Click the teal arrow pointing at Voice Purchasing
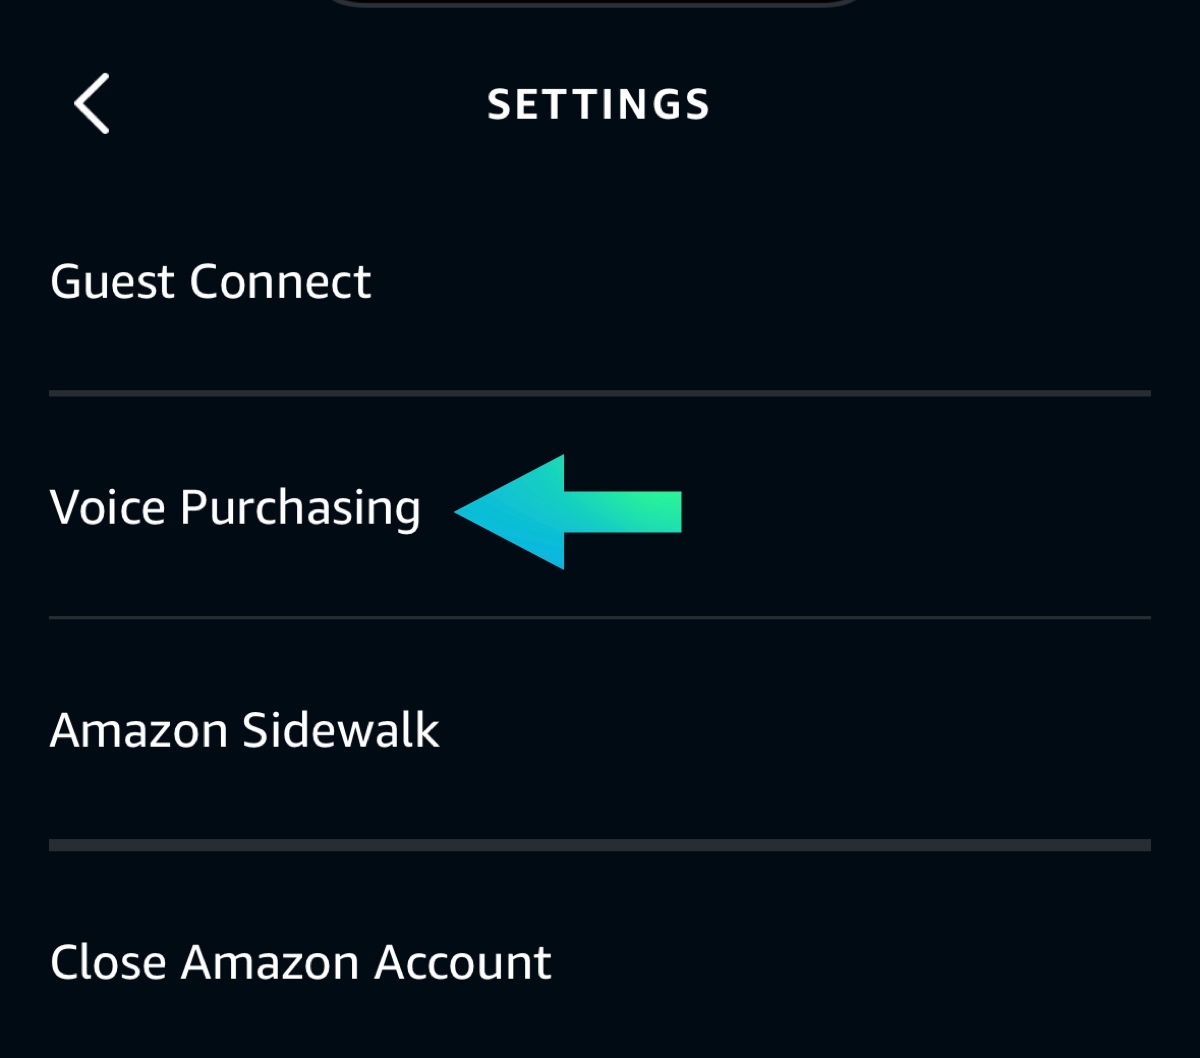This screenshot has height=1058, width=1200. click(x=567, y=512)
